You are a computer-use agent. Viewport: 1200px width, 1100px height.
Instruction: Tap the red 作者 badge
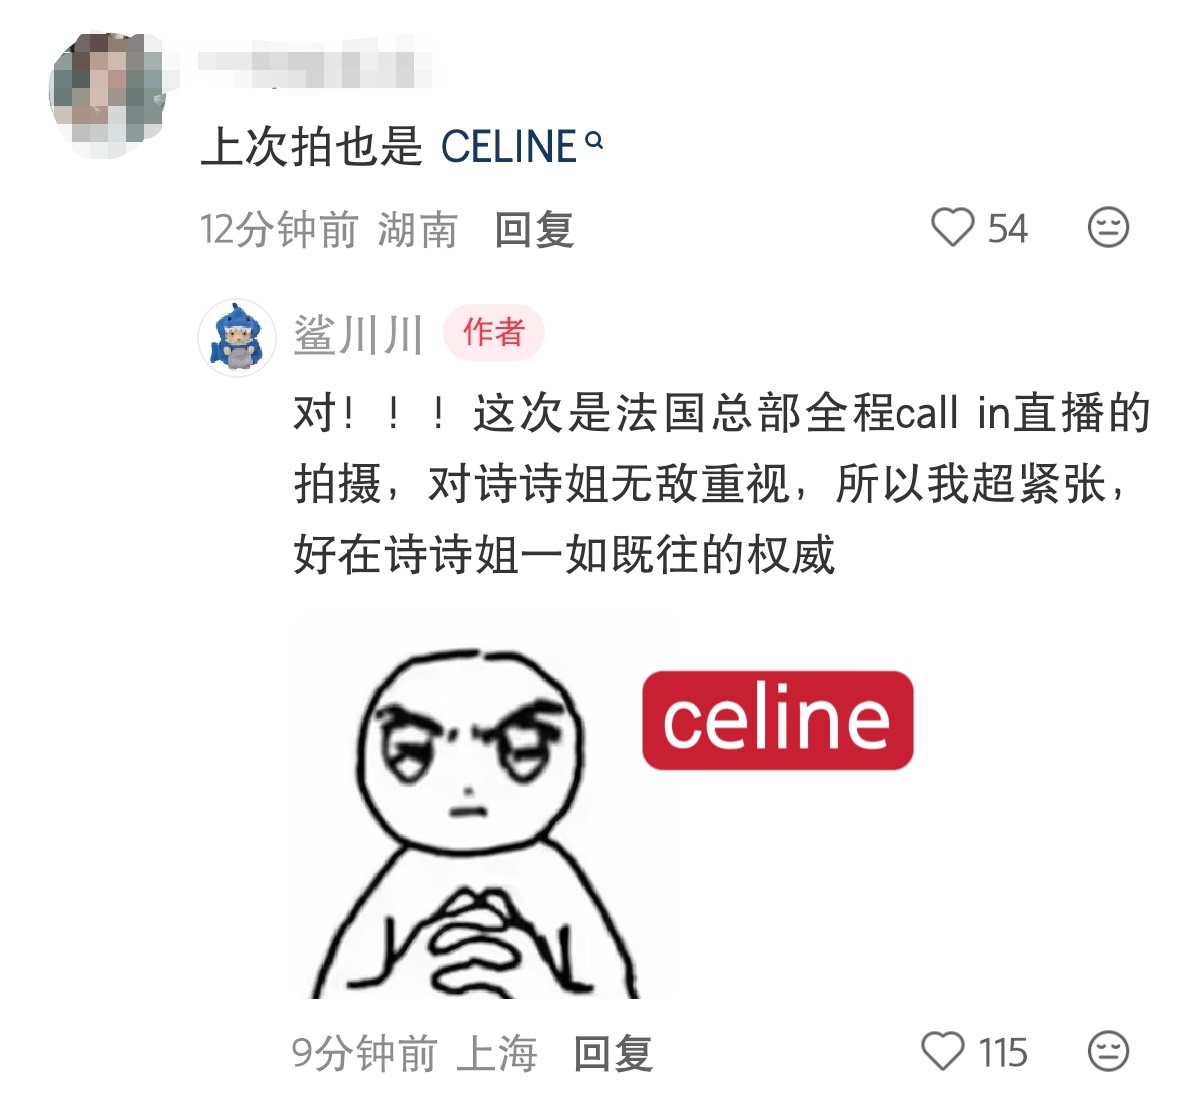point(494,333)
